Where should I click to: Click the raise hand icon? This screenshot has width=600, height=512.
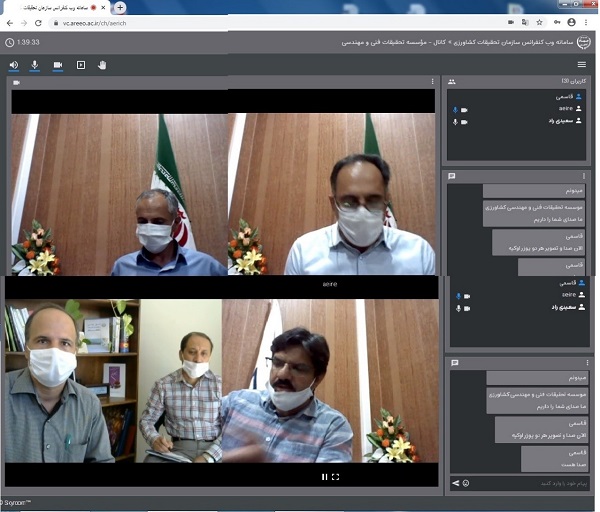coord(102,65)
